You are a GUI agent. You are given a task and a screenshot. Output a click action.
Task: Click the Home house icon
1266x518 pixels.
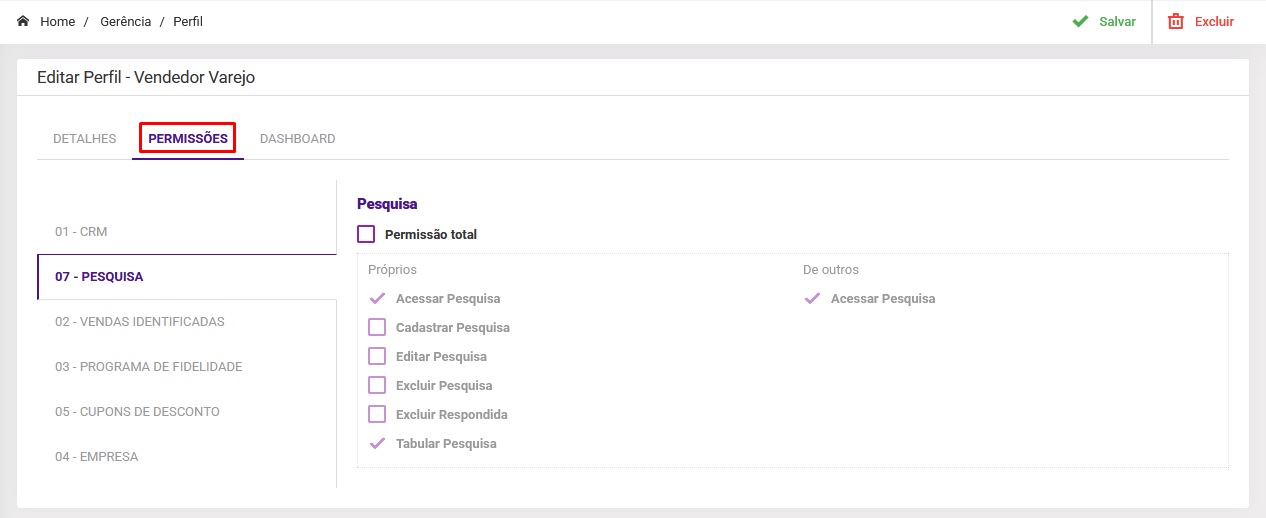pyautogui.click(x=23, y=21)
